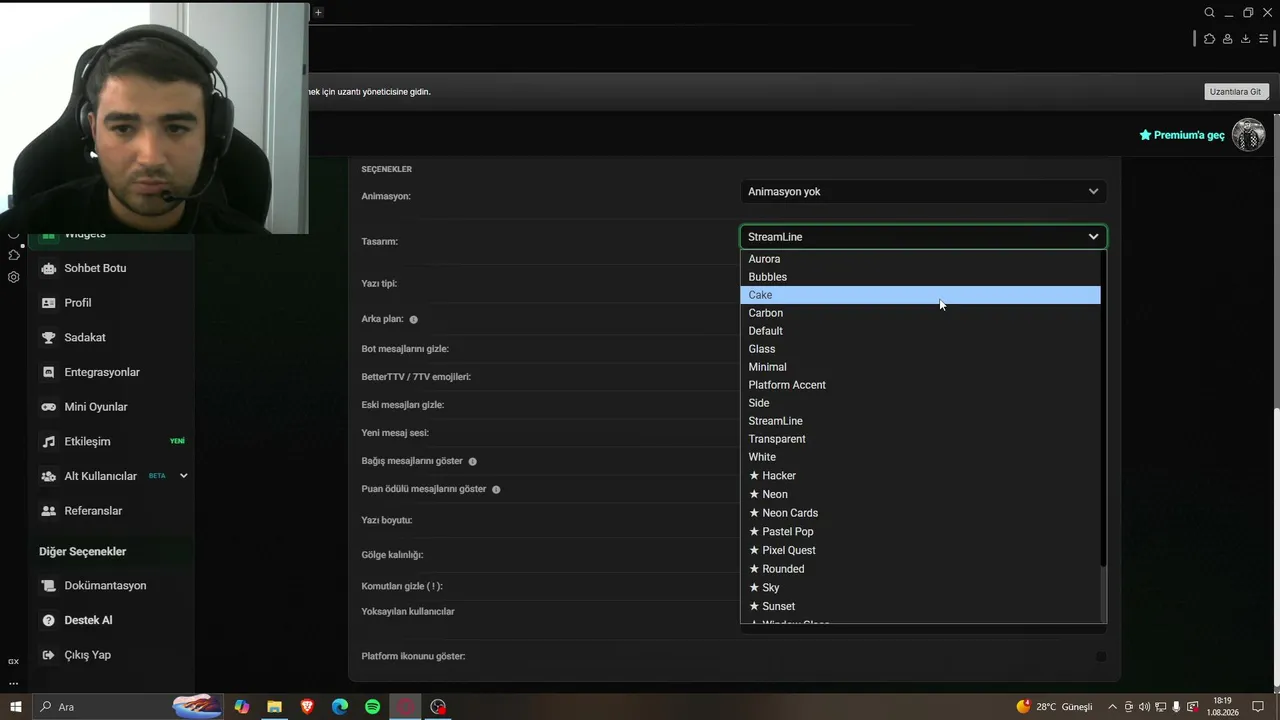1280x720 pixels.
Task: Open browser extensions puzzle icon in toolbar
Action: (1209, 39)
